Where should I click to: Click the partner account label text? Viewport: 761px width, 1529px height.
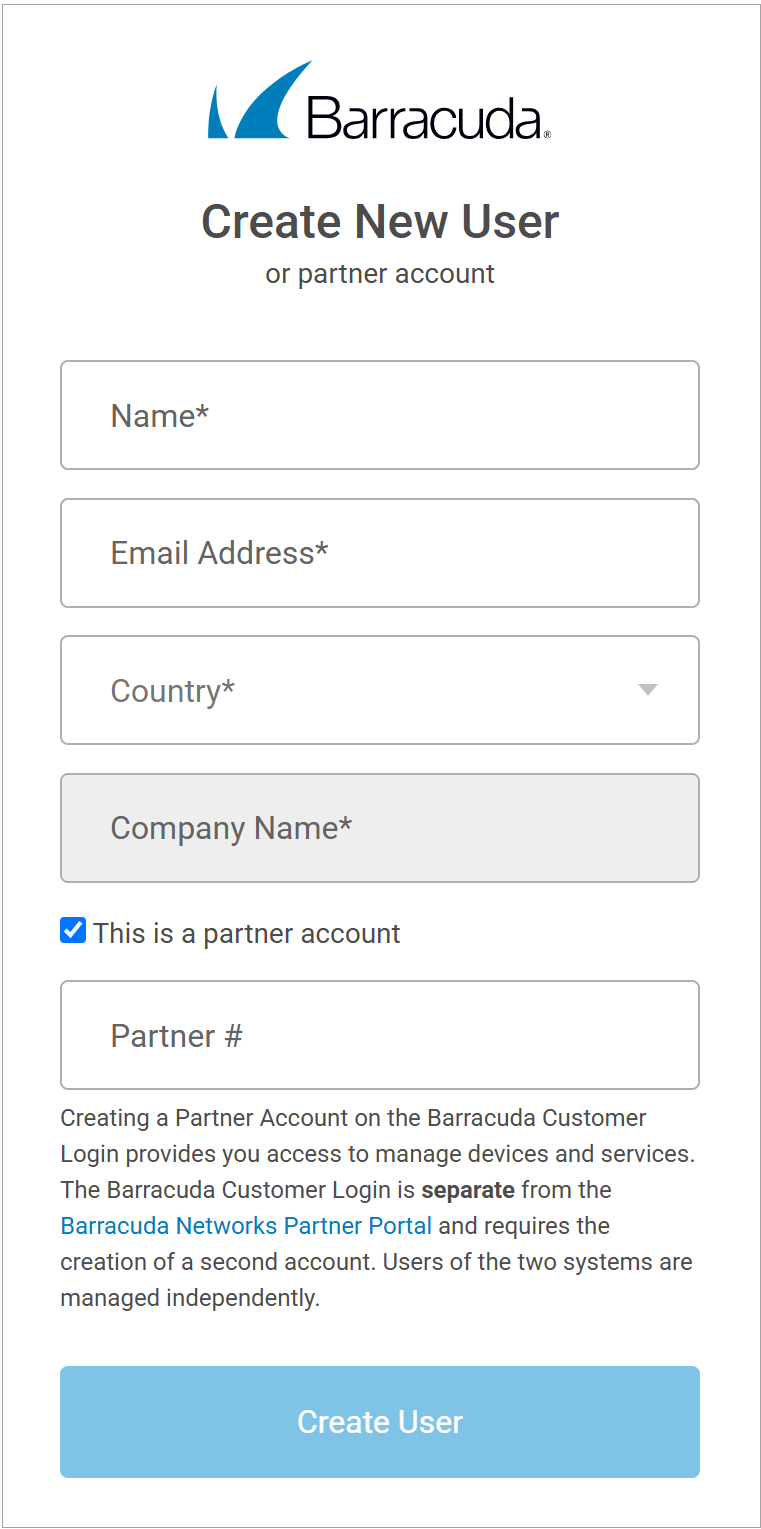click(x=246, y=932)
